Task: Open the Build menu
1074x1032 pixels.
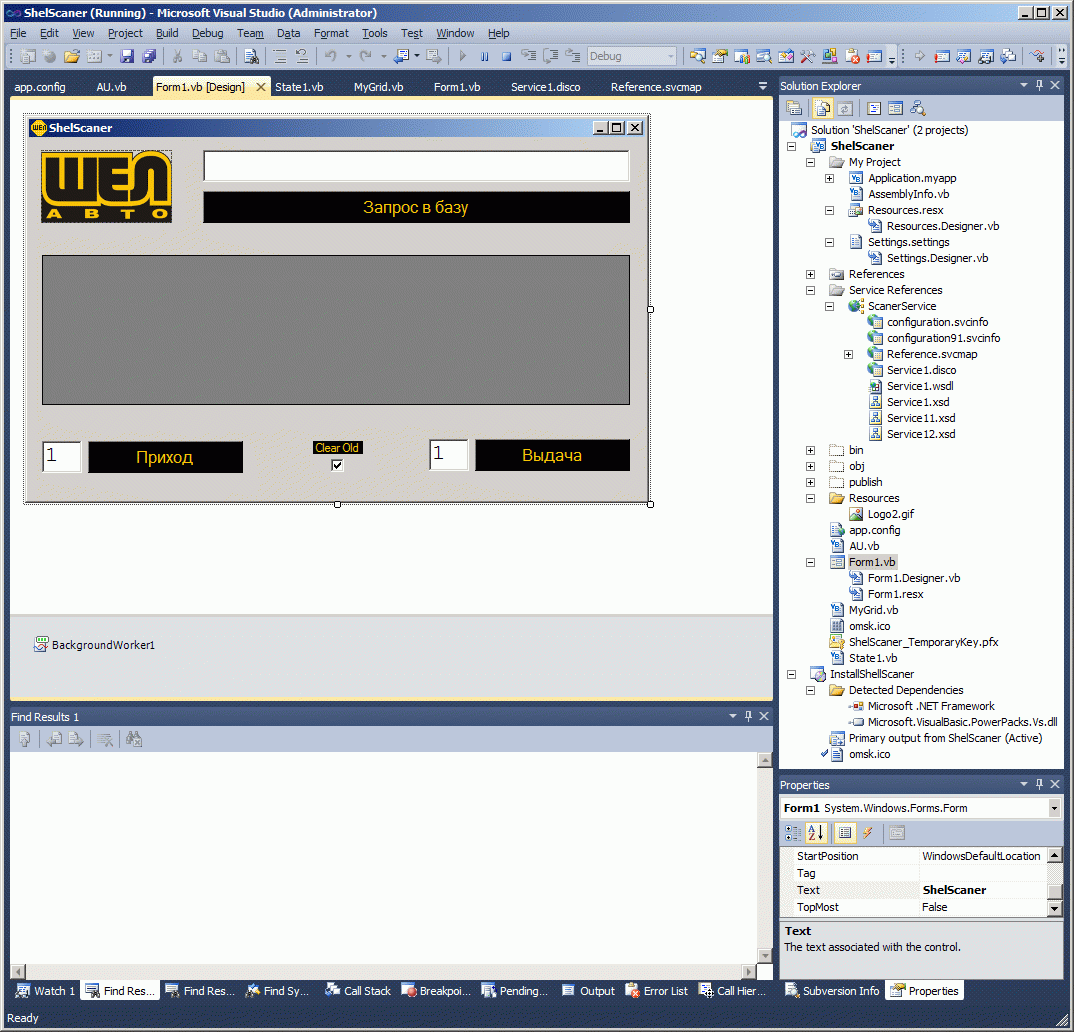Action: 166,33
